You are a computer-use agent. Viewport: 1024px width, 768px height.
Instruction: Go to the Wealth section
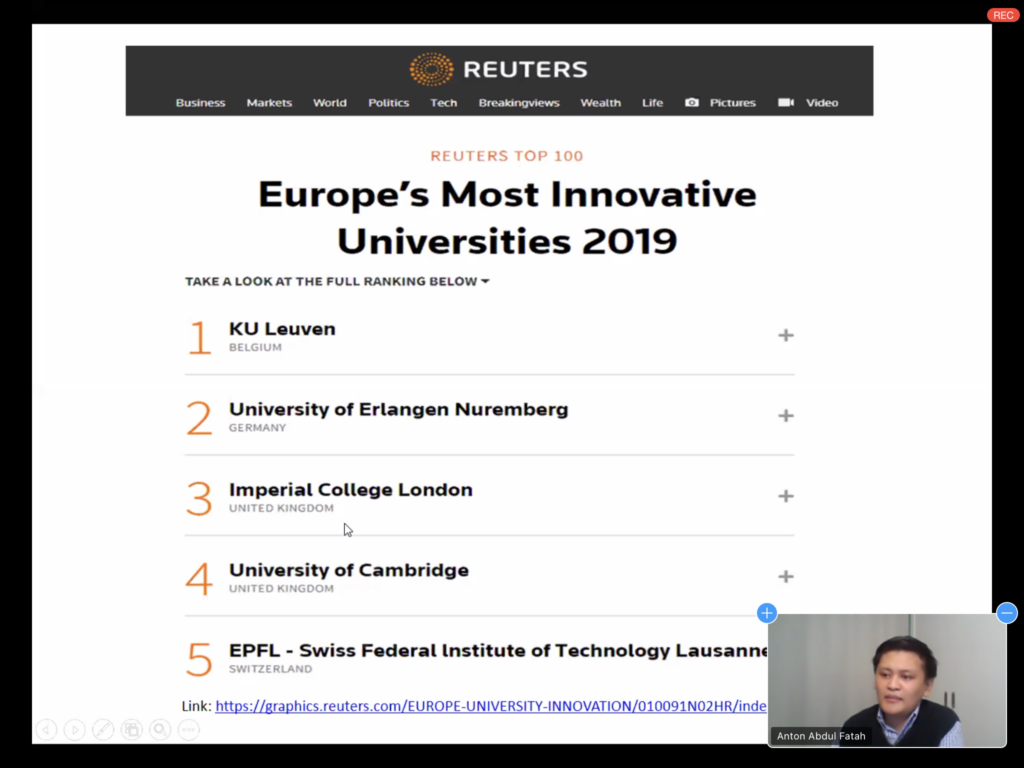point(601,103)
